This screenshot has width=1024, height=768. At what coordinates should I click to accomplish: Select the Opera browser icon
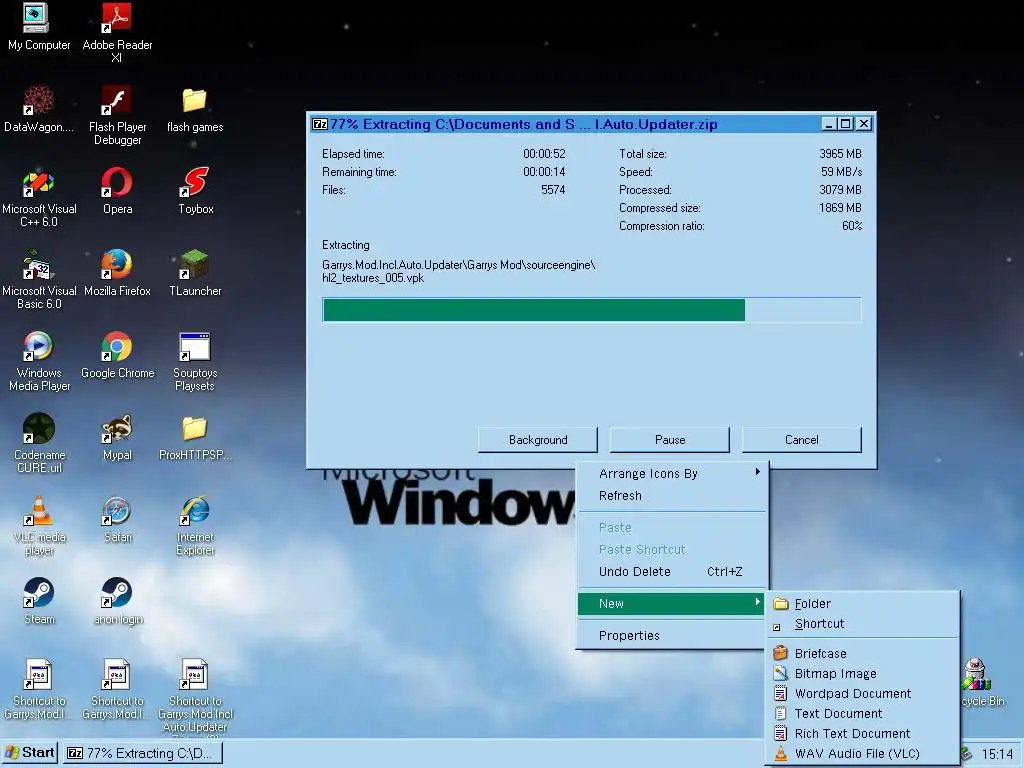[x=117, y=191]
